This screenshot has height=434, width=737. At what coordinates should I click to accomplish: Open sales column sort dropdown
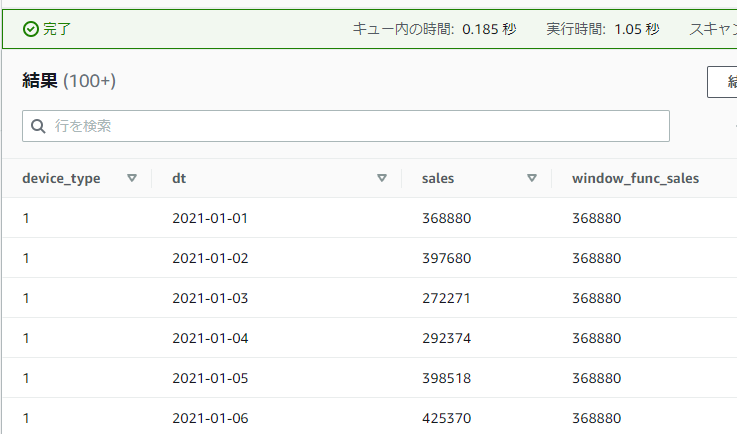[x=532, y=178]
